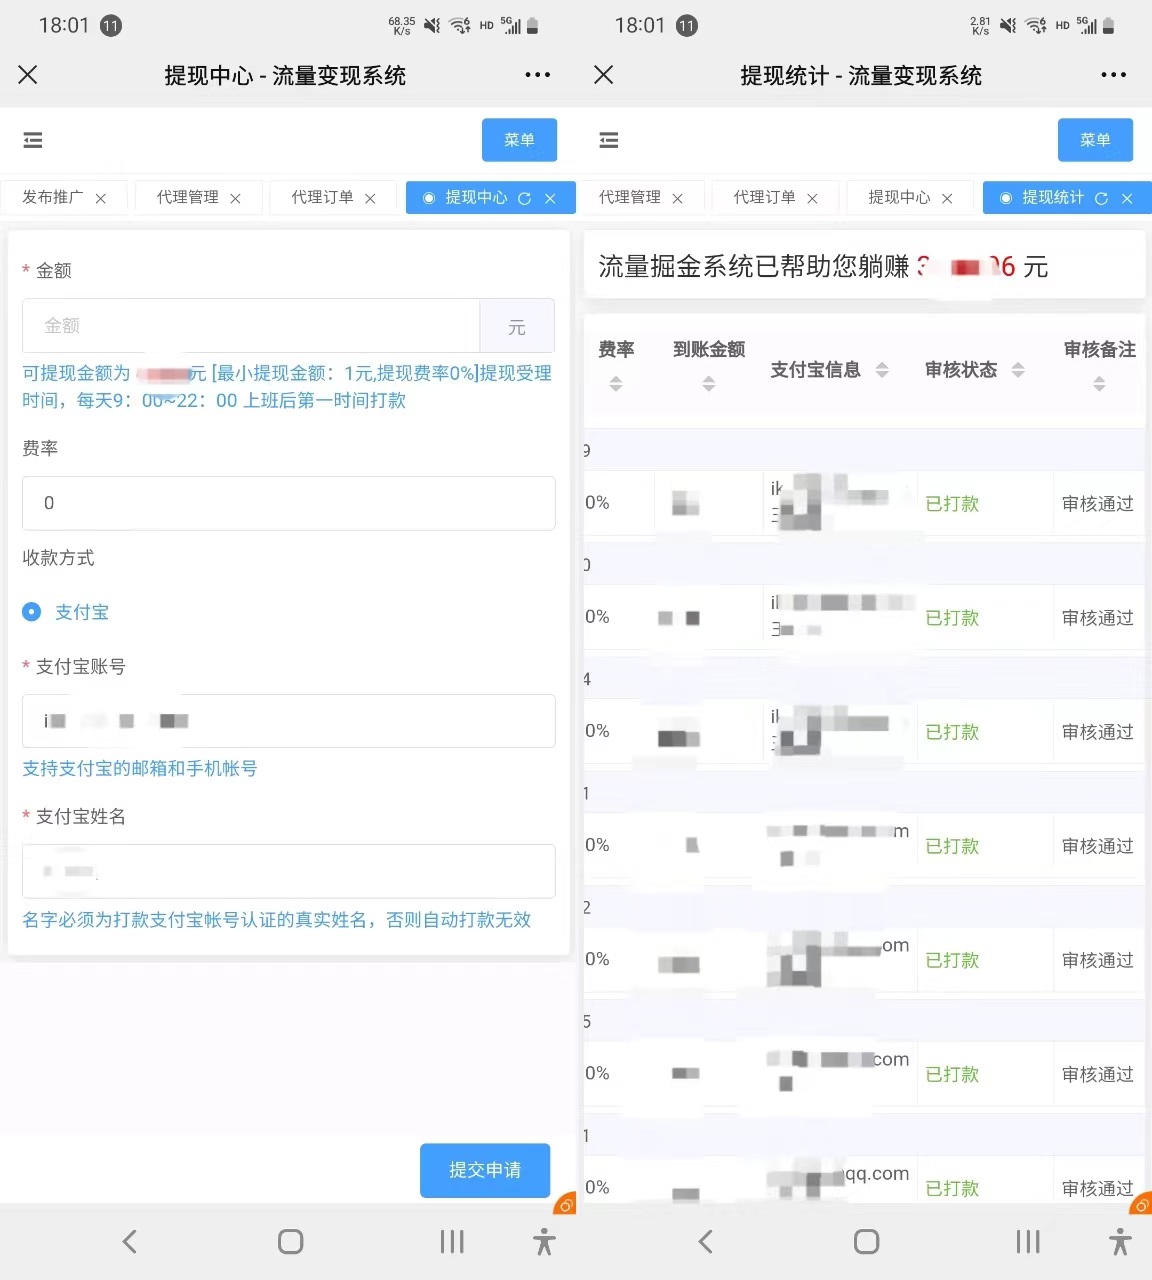Click the 元 unit addon beside amount field
The image size is (1152, 1280).
pyautogui.click(x=517, y=326)
